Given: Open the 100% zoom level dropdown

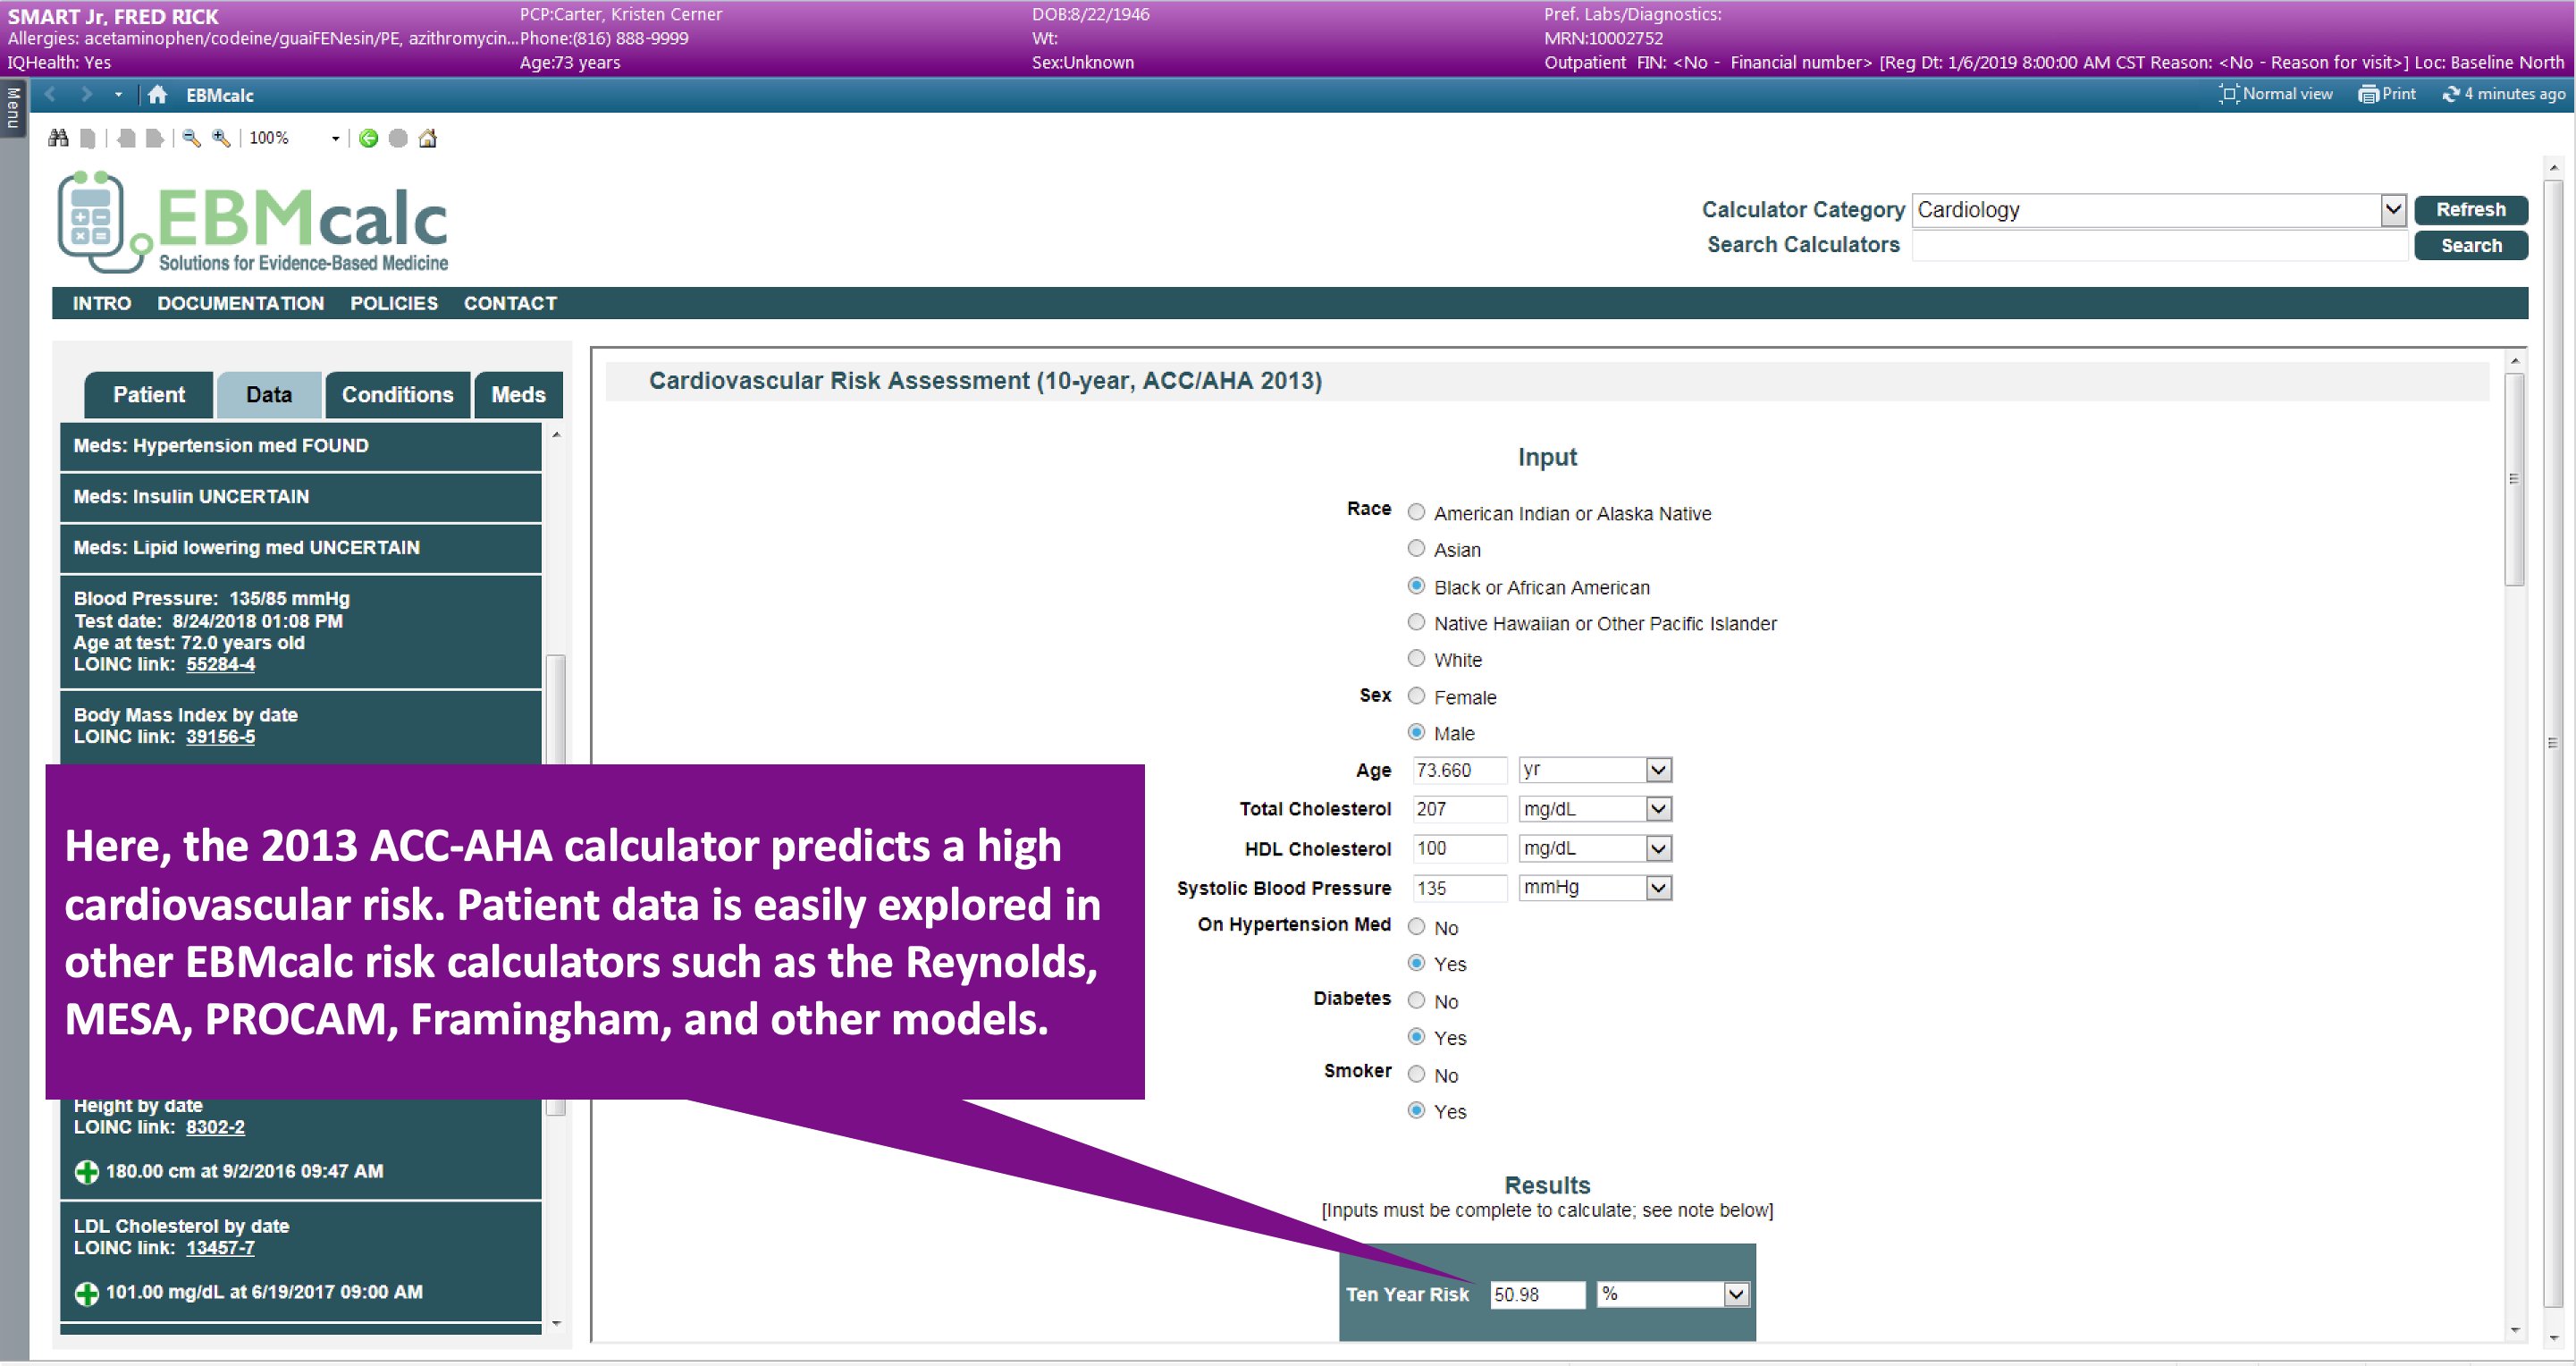Looking at the screenshot, I should click(335, 139).
